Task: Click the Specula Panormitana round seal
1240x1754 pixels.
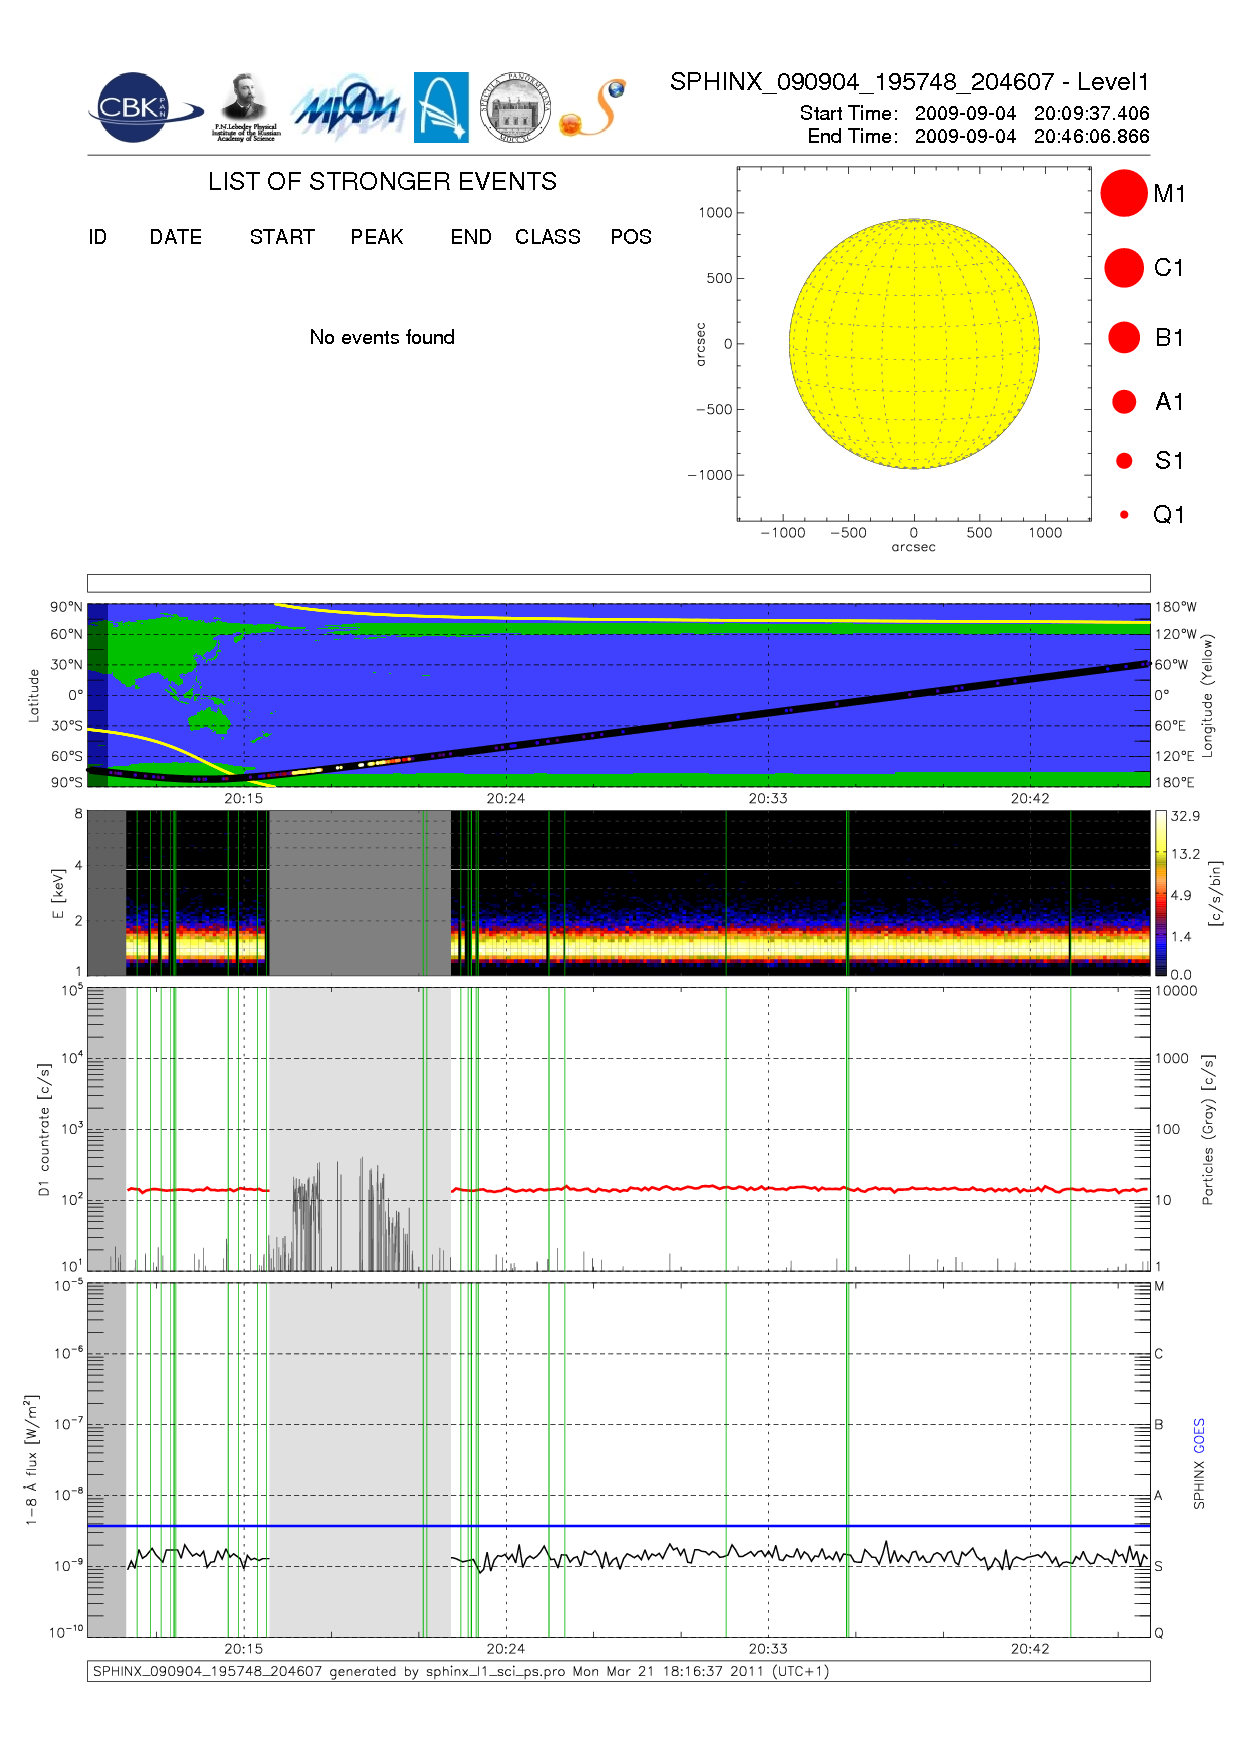Action: click(515, 108)
